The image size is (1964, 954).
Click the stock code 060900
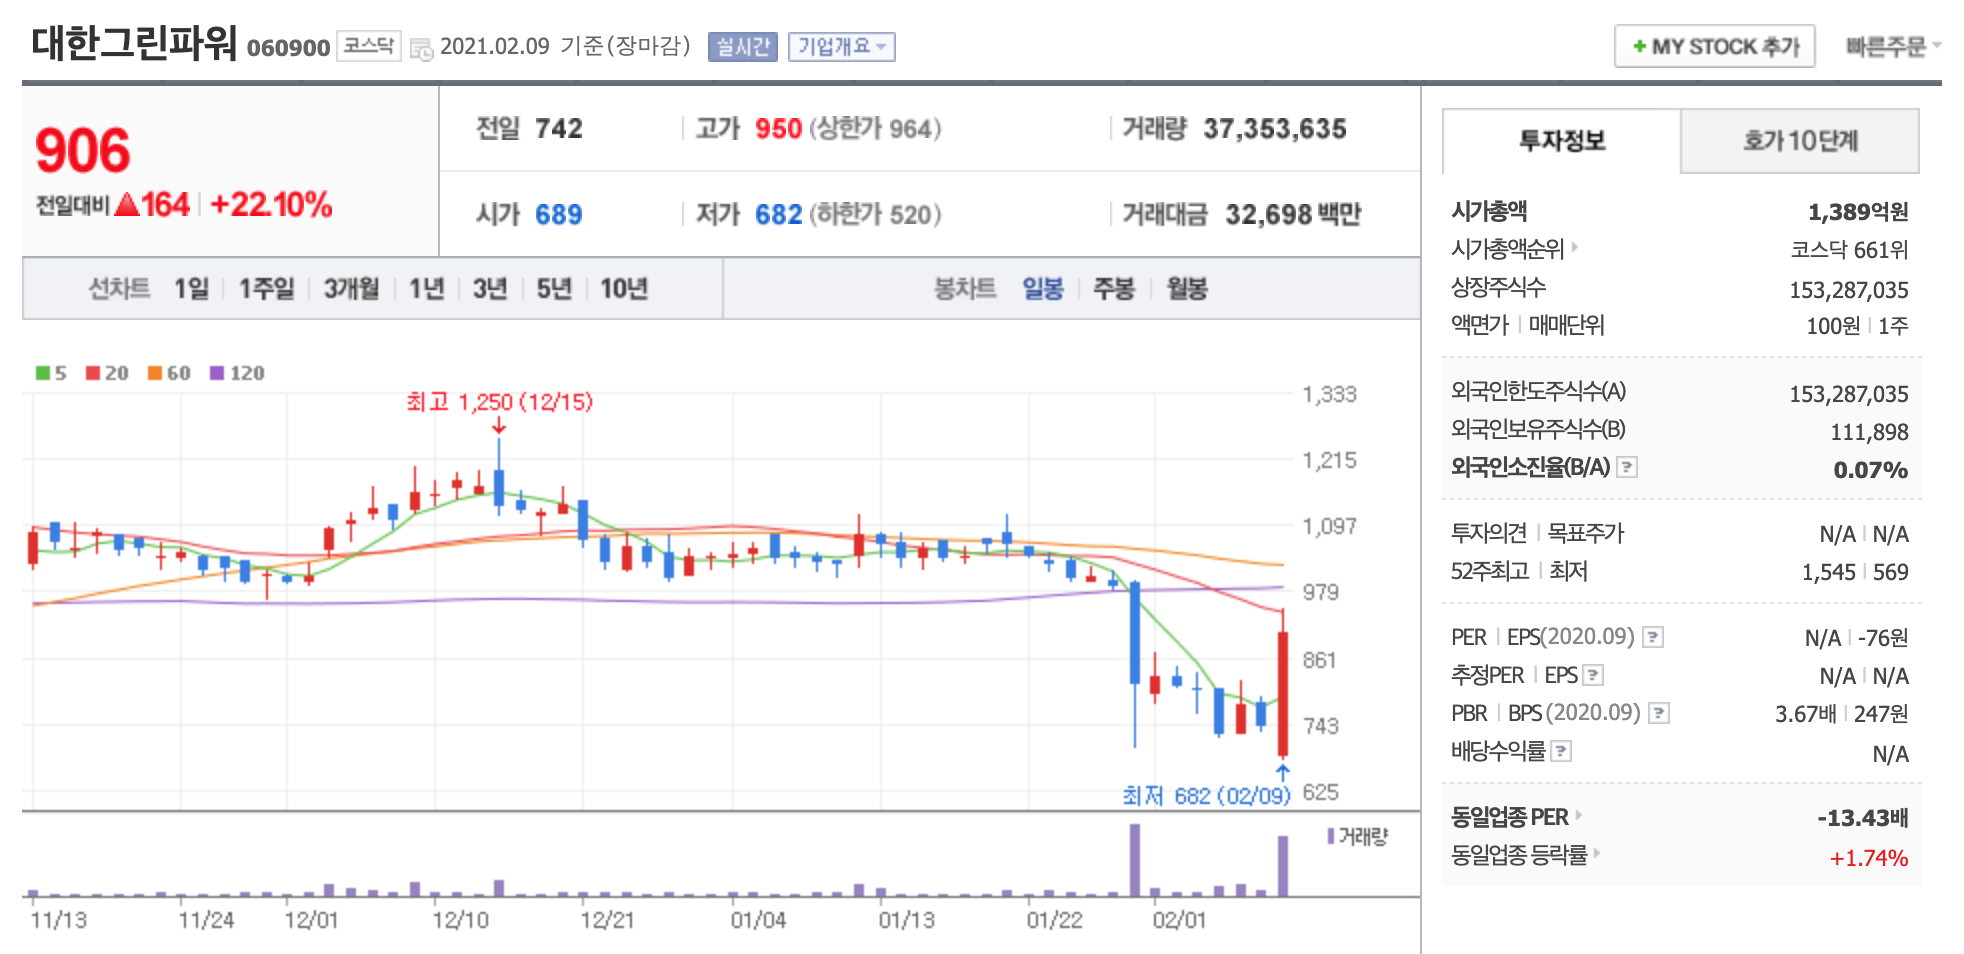point(288,48)
